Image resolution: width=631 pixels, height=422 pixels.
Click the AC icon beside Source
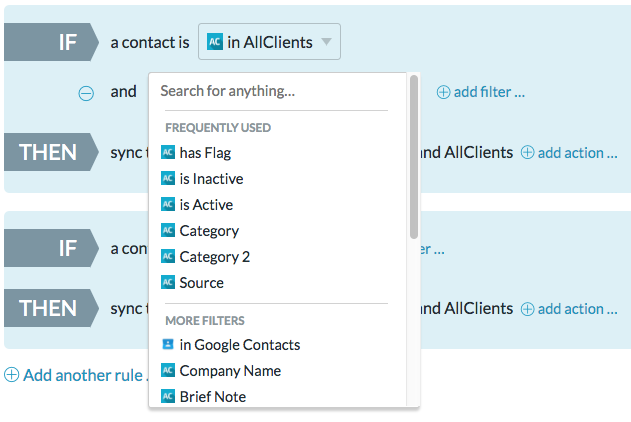coord(168,282)
